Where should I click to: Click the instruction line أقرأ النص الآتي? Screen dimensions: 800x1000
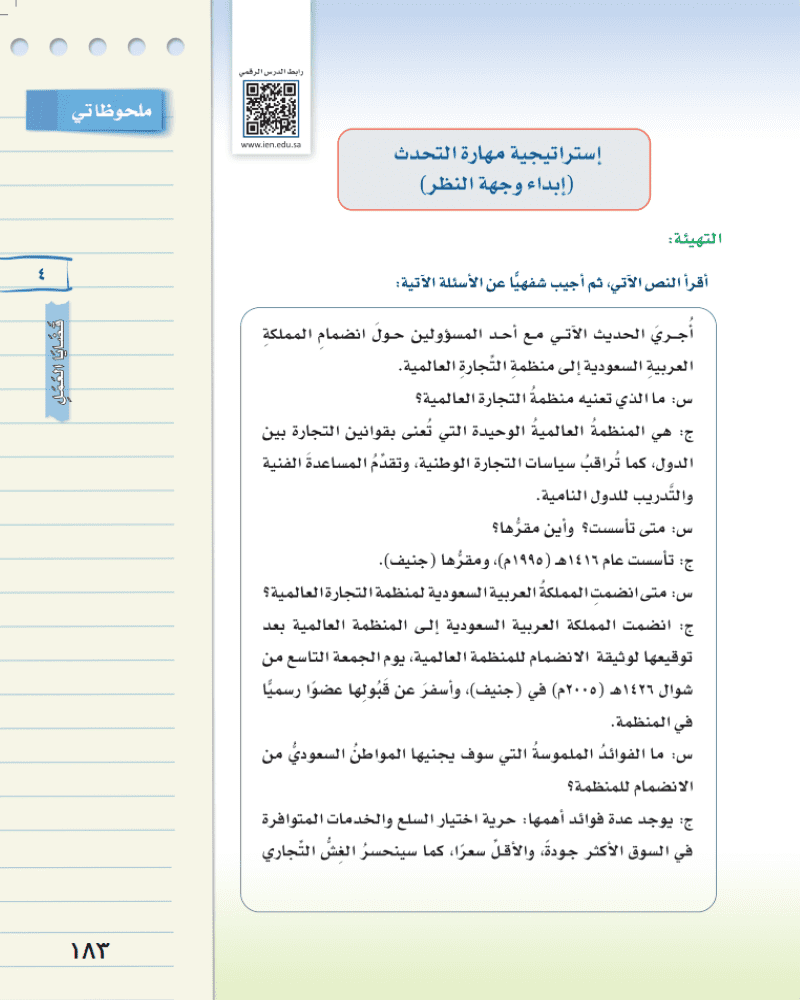(552, 282)
